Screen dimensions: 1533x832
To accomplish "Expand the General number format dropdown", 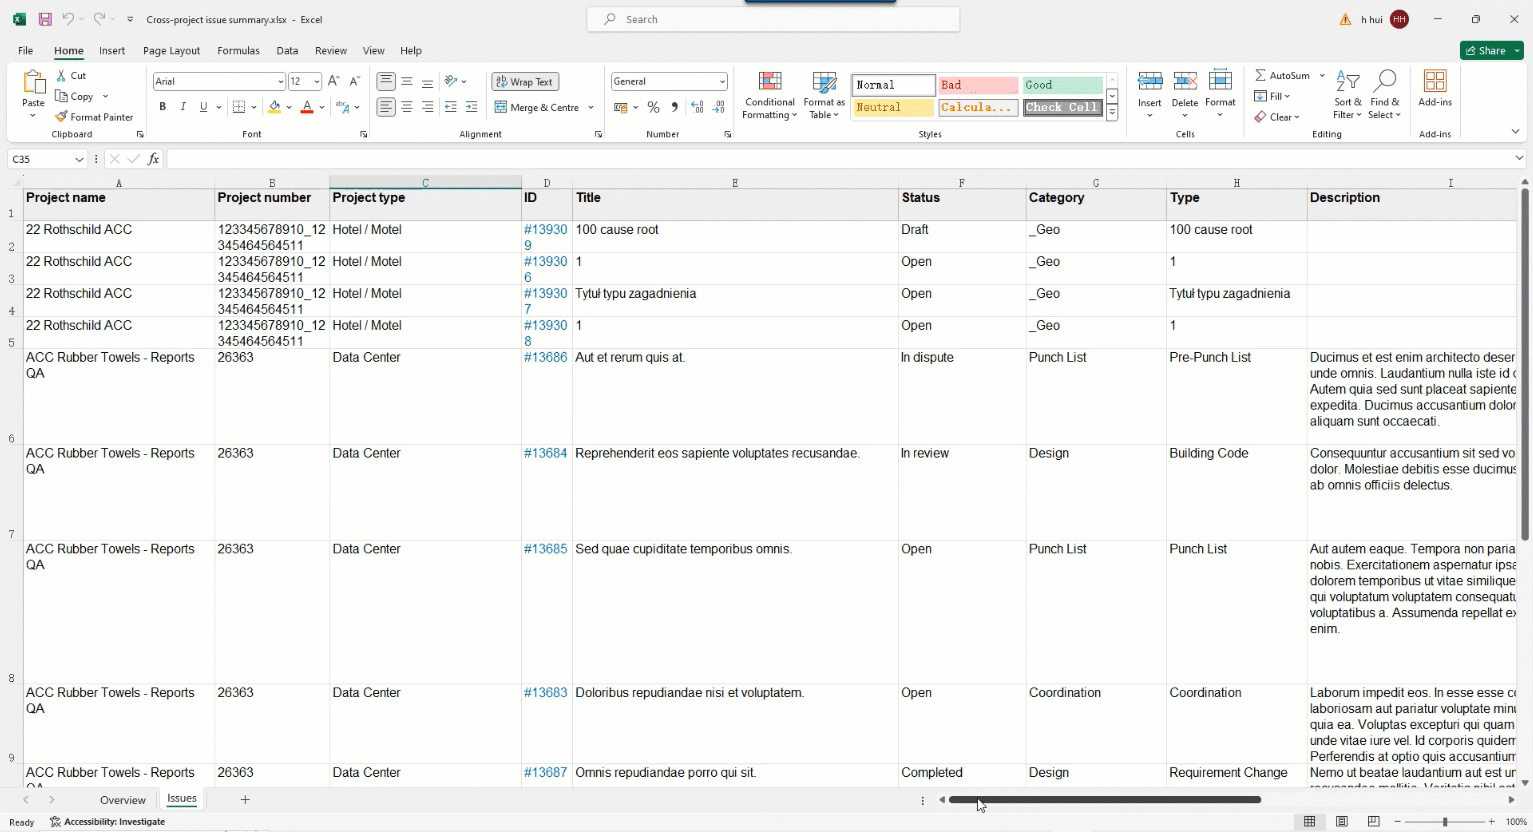I will (722, 82).
